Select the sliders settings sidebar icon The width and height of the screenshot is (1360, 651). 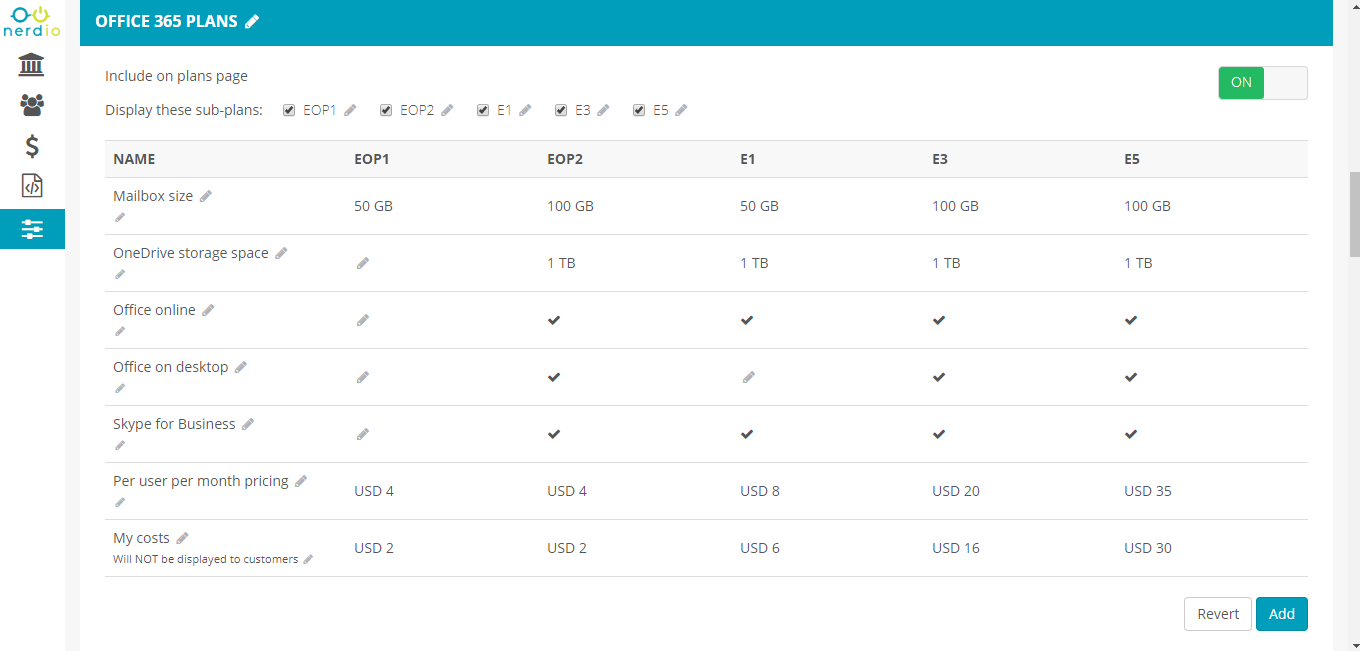pos(32,229)
